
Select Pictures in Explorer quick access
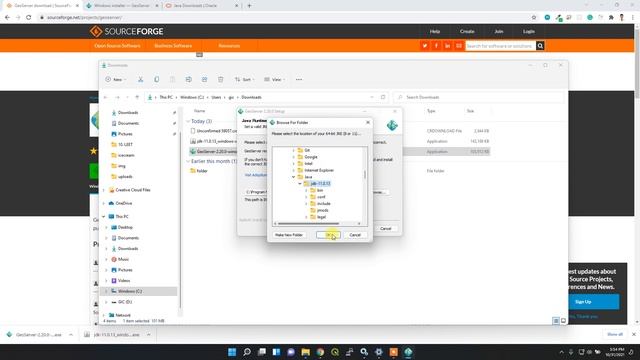click(125, 134)
